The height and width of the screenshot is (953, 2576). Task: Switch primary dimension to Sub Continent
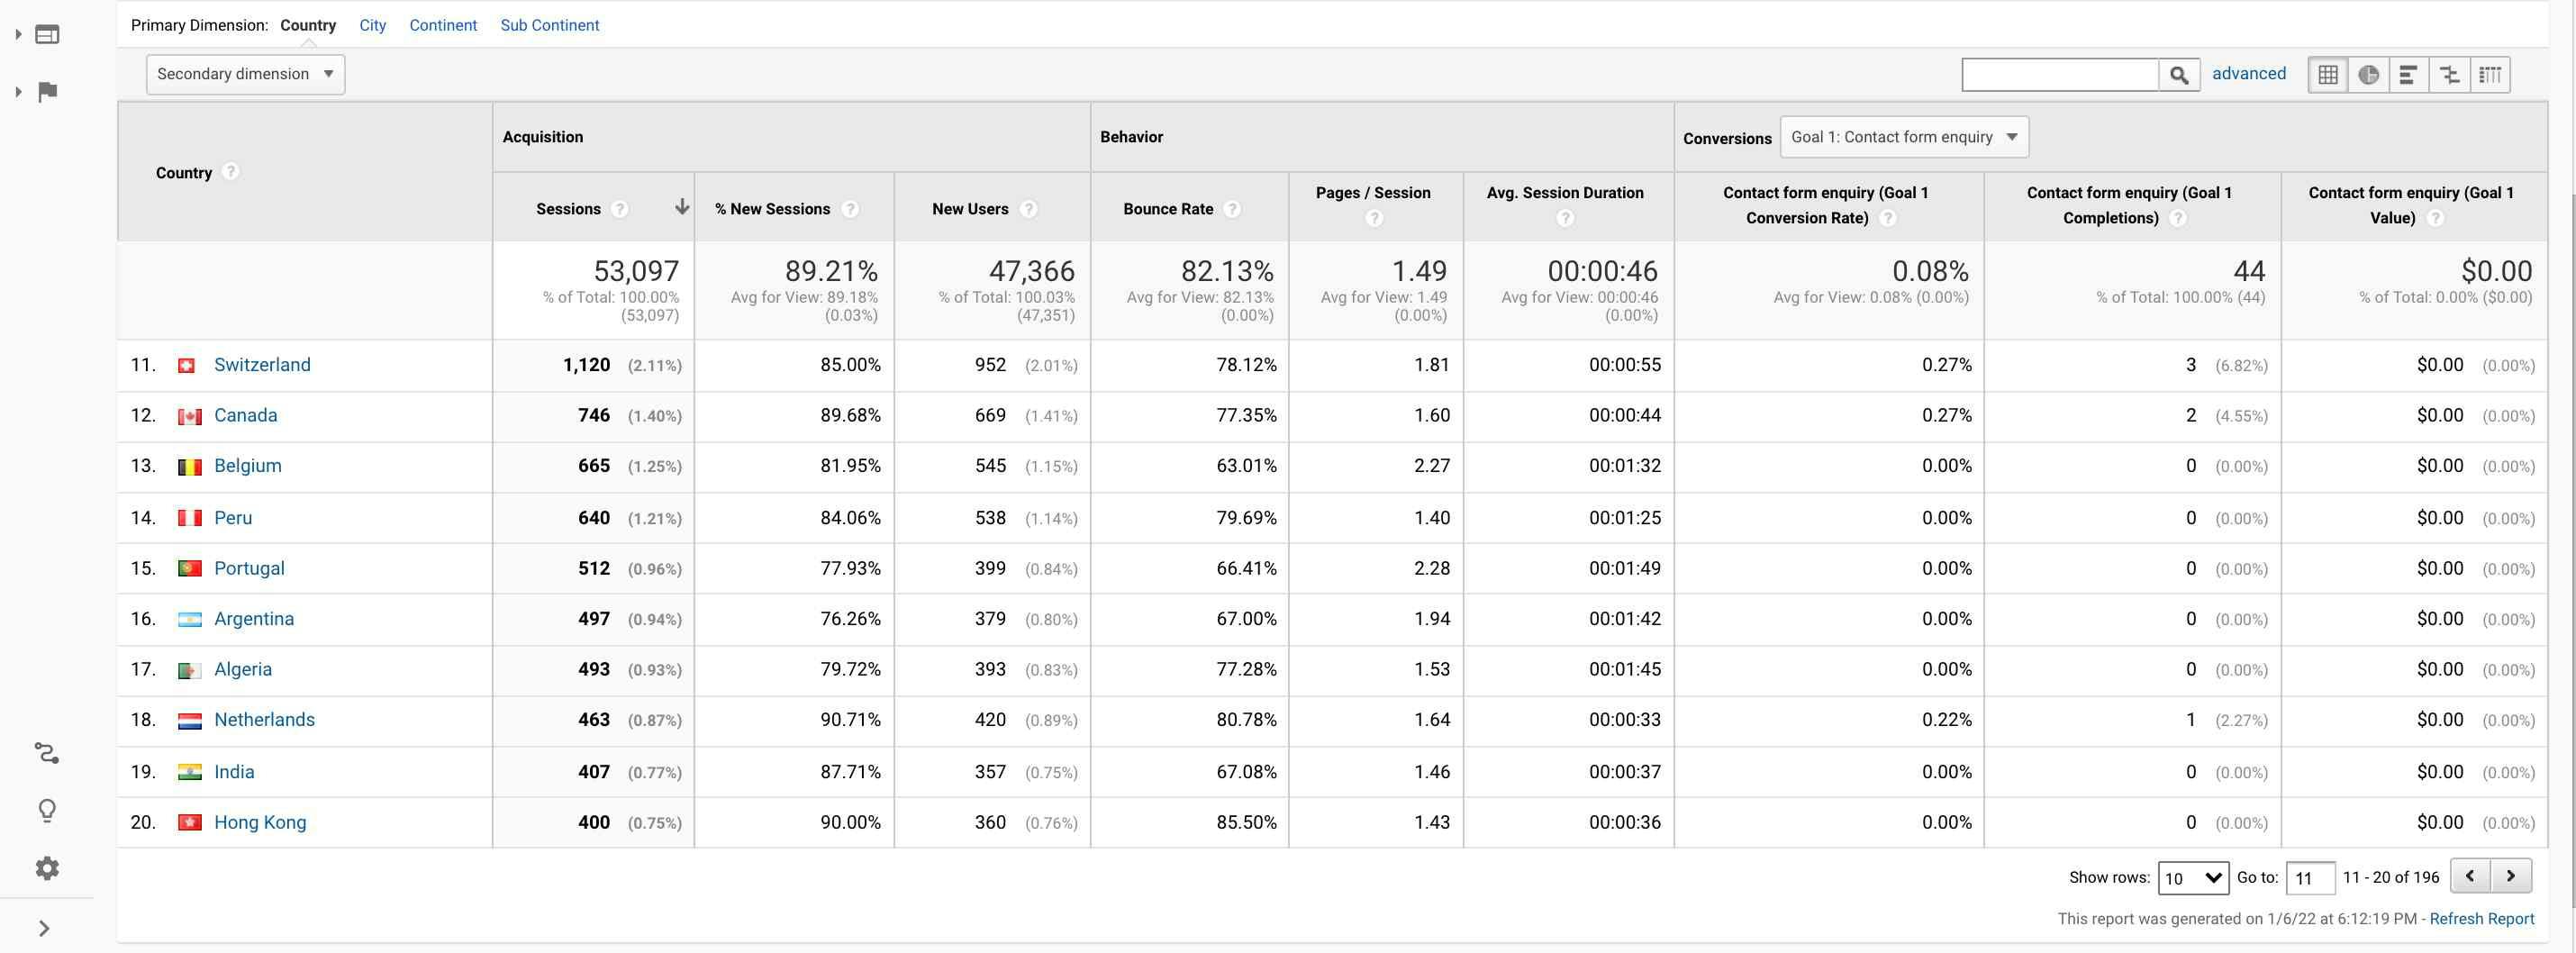[549, 25]
